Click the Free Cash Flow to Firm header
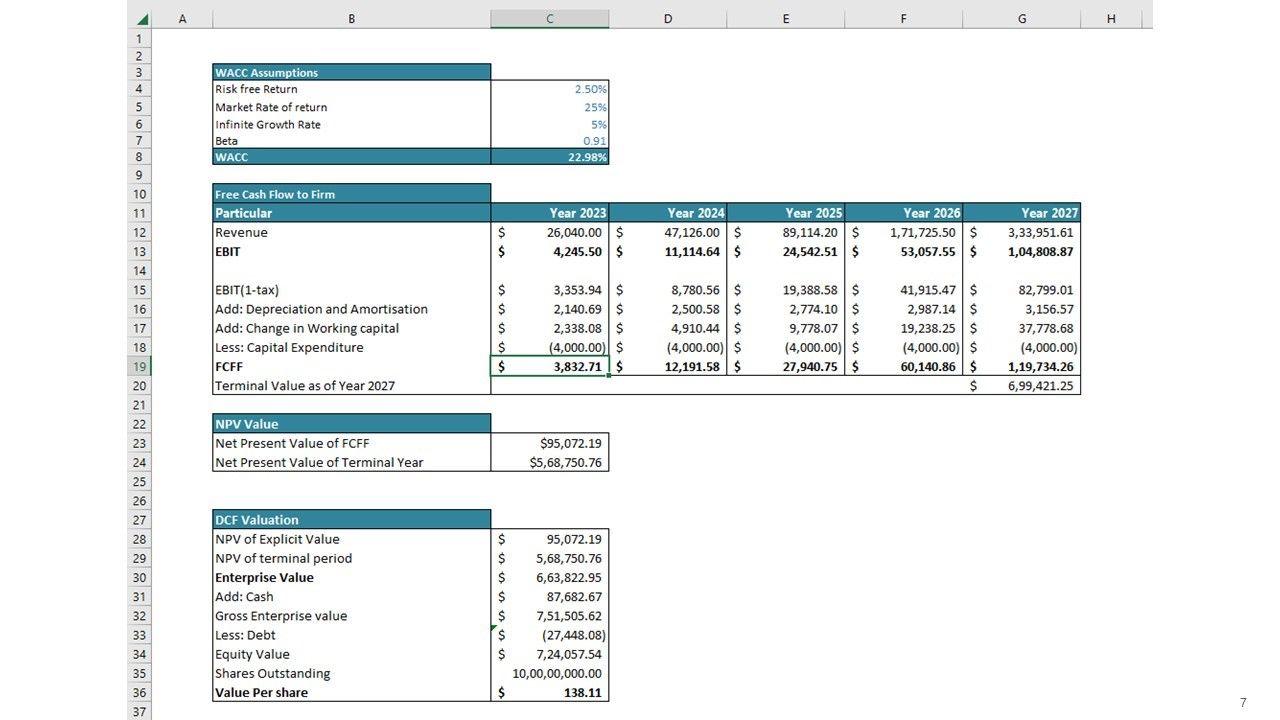 (351, 194)
